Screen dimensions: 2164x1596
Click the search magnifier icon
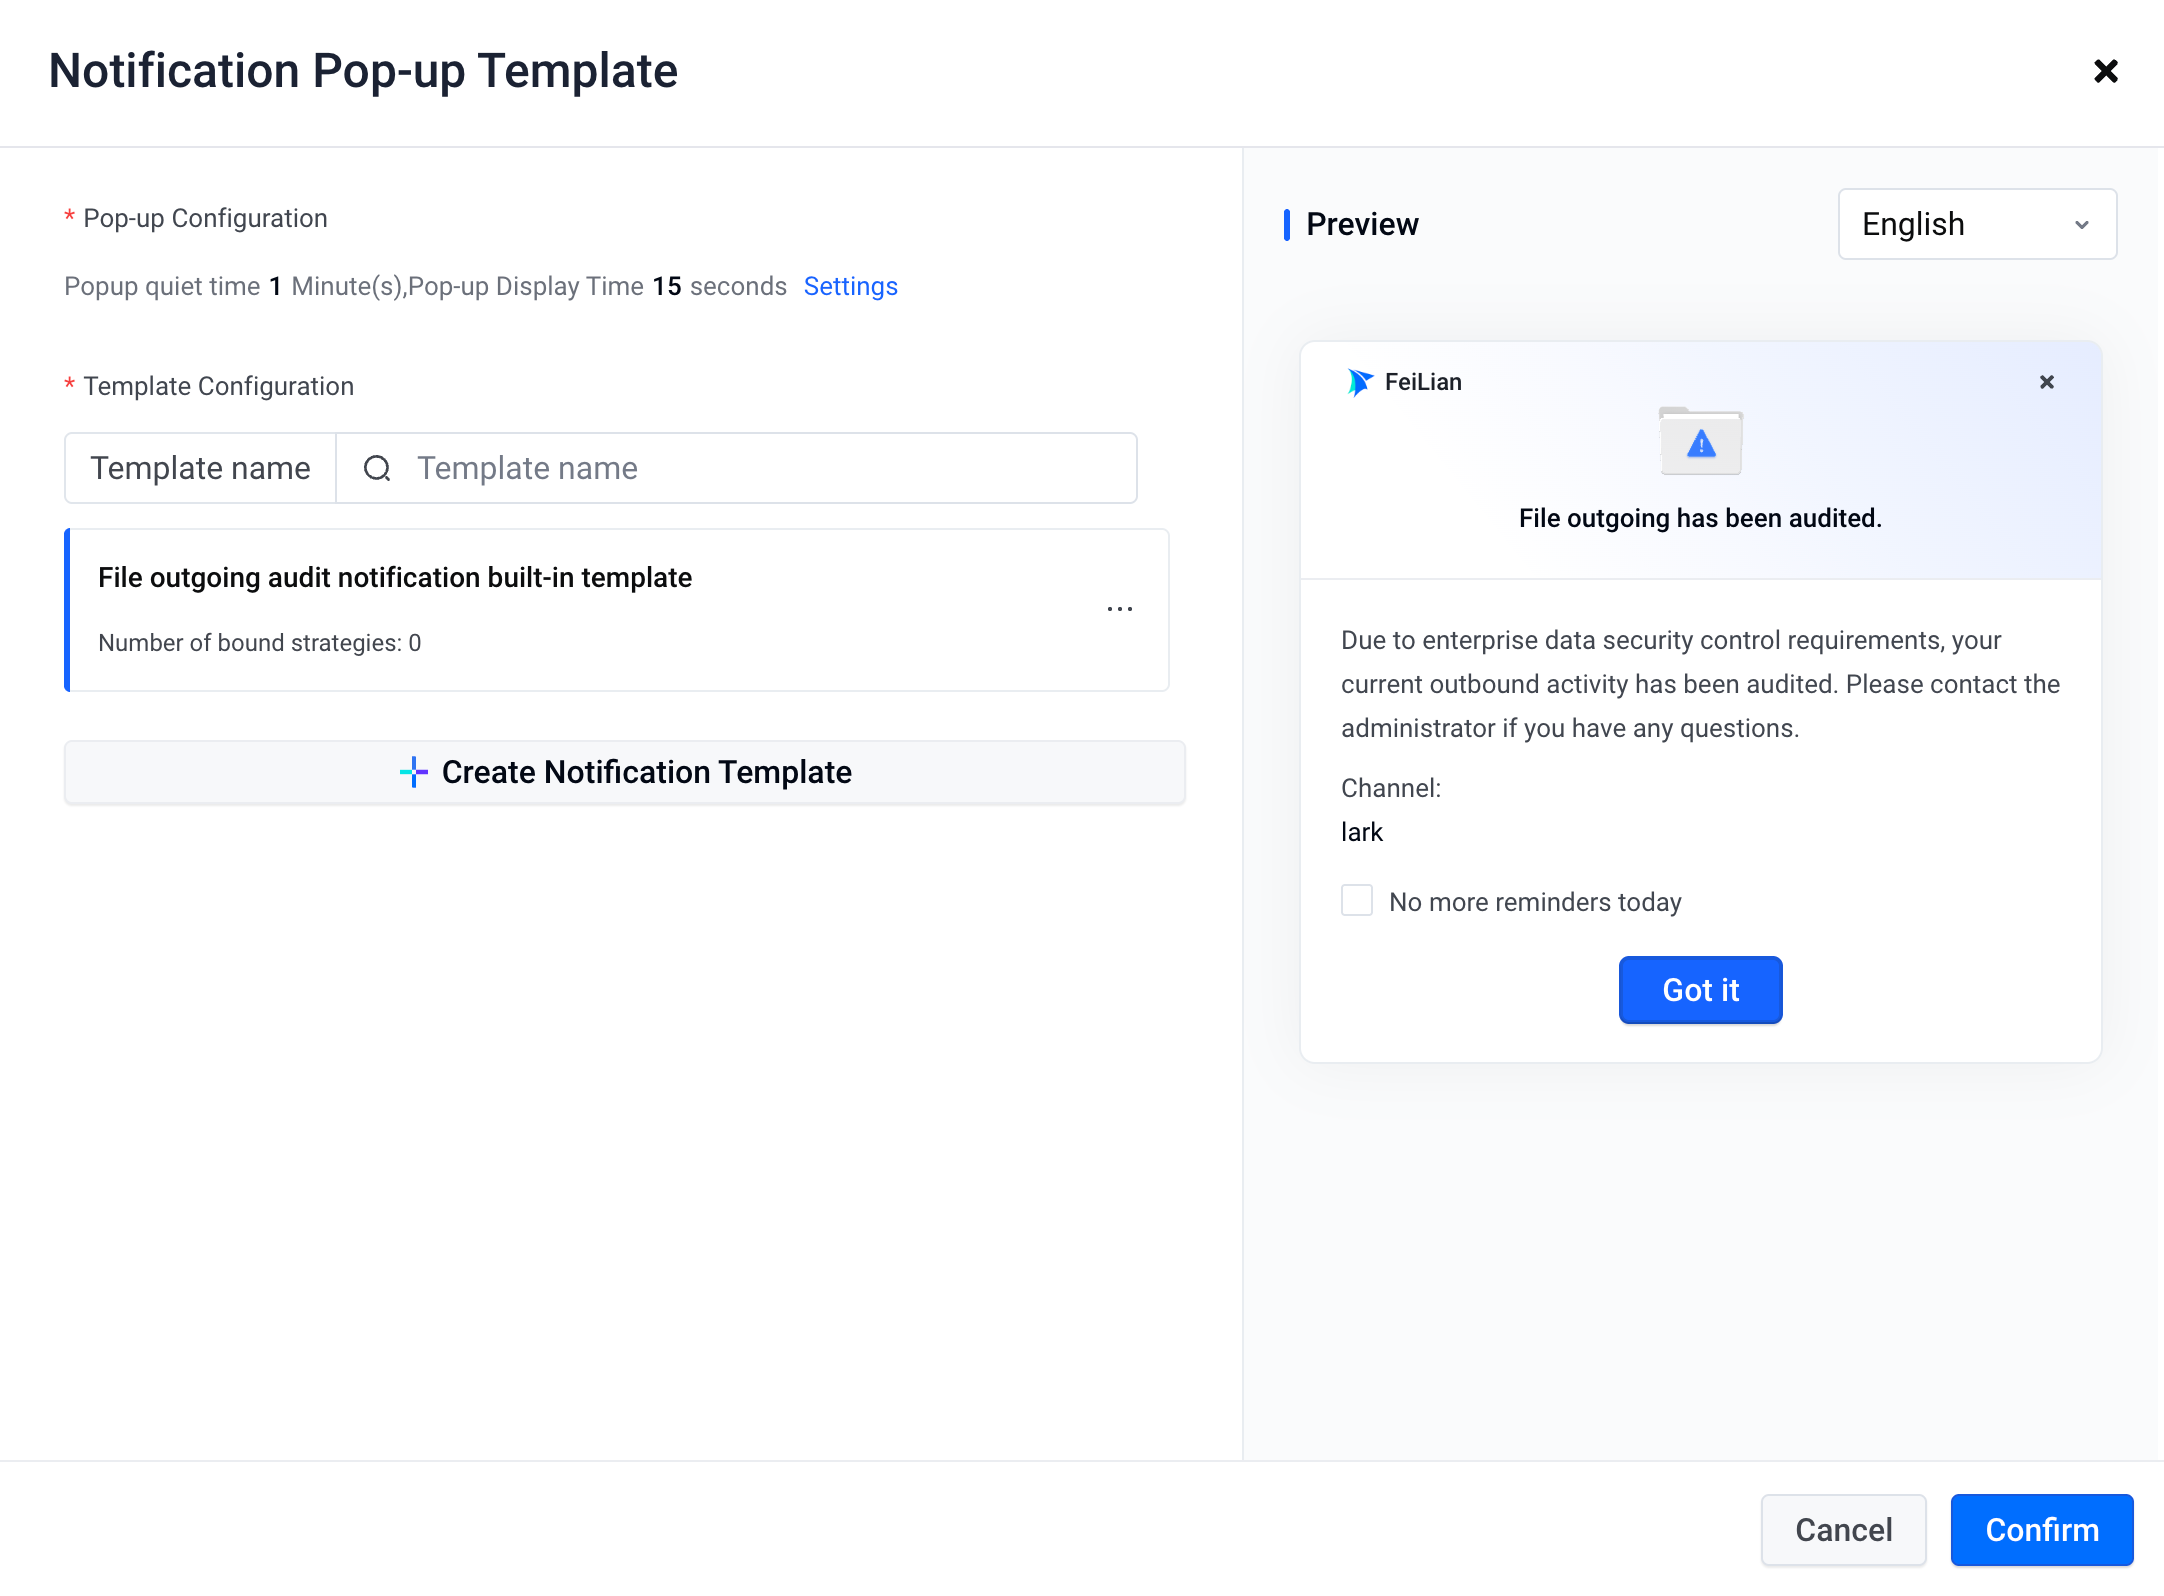(377, 468)
